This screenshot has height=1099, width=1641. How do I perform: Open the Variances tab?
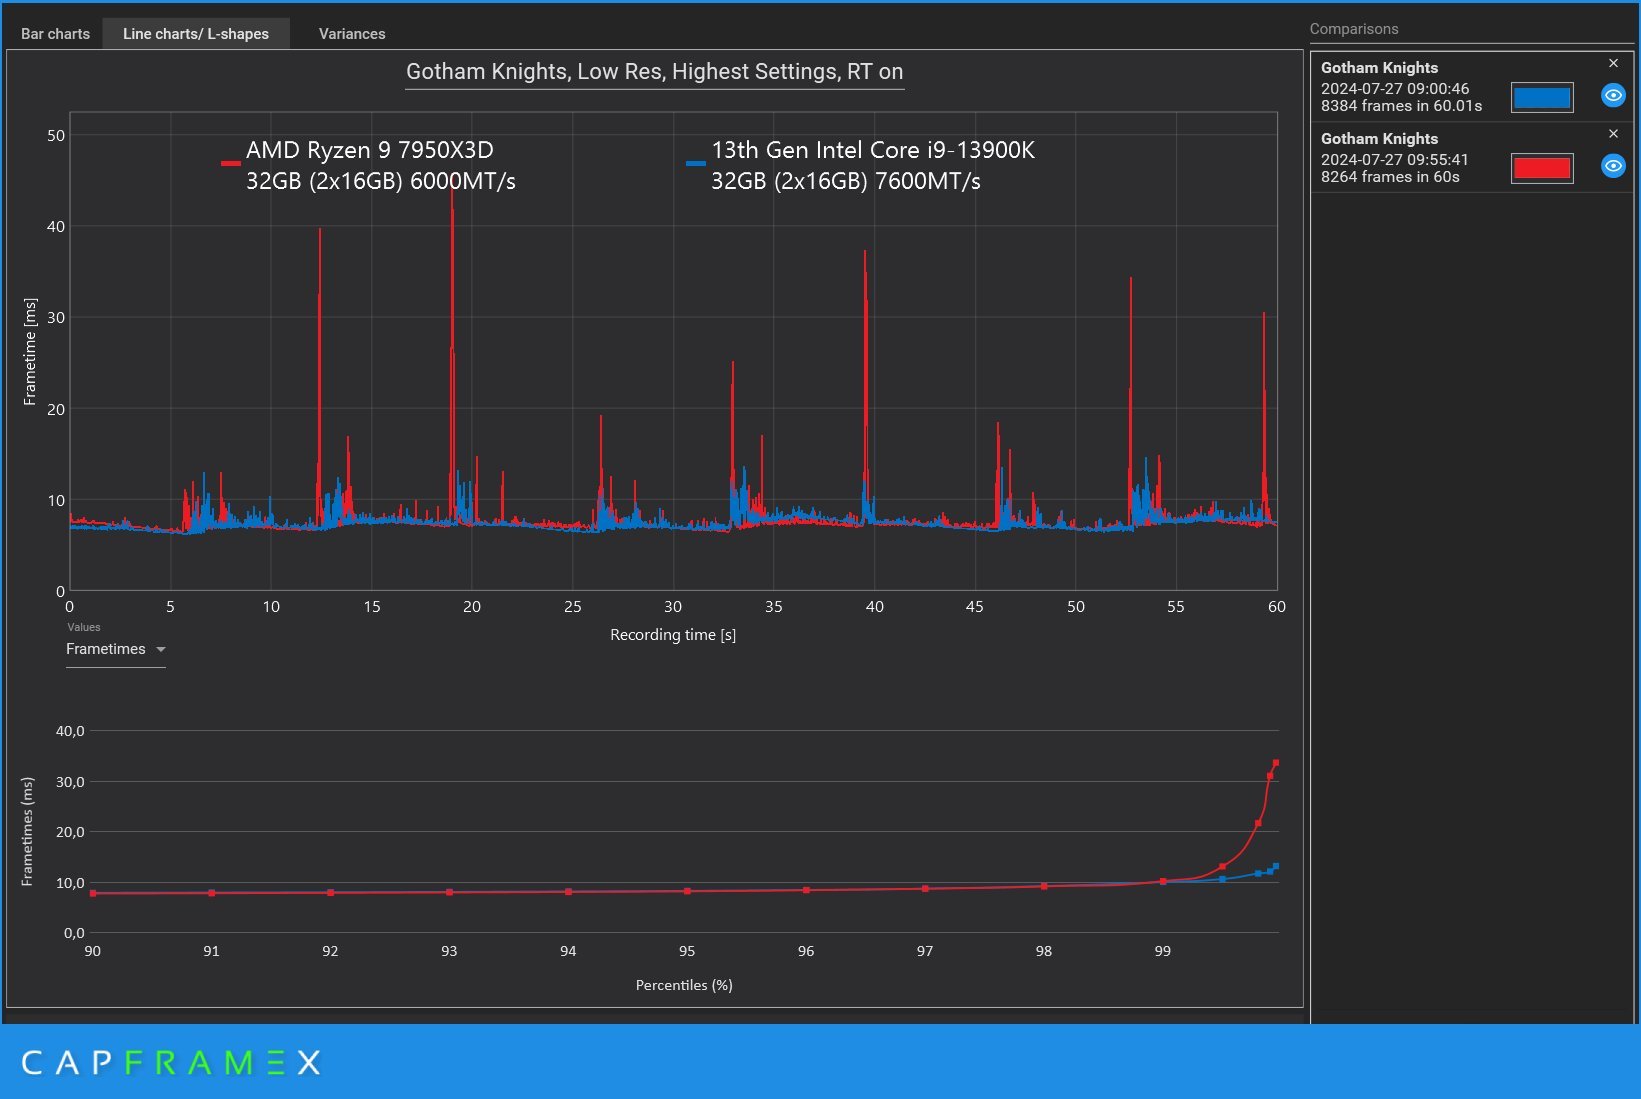(352, 34)
